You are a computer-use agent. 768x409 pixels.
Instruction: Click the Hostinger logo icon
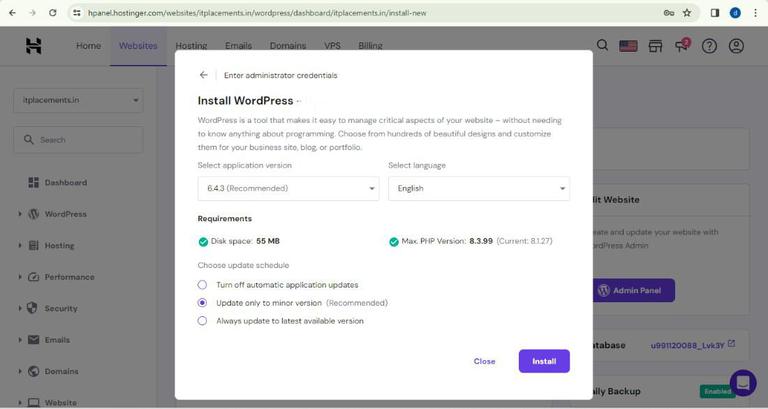34,46
